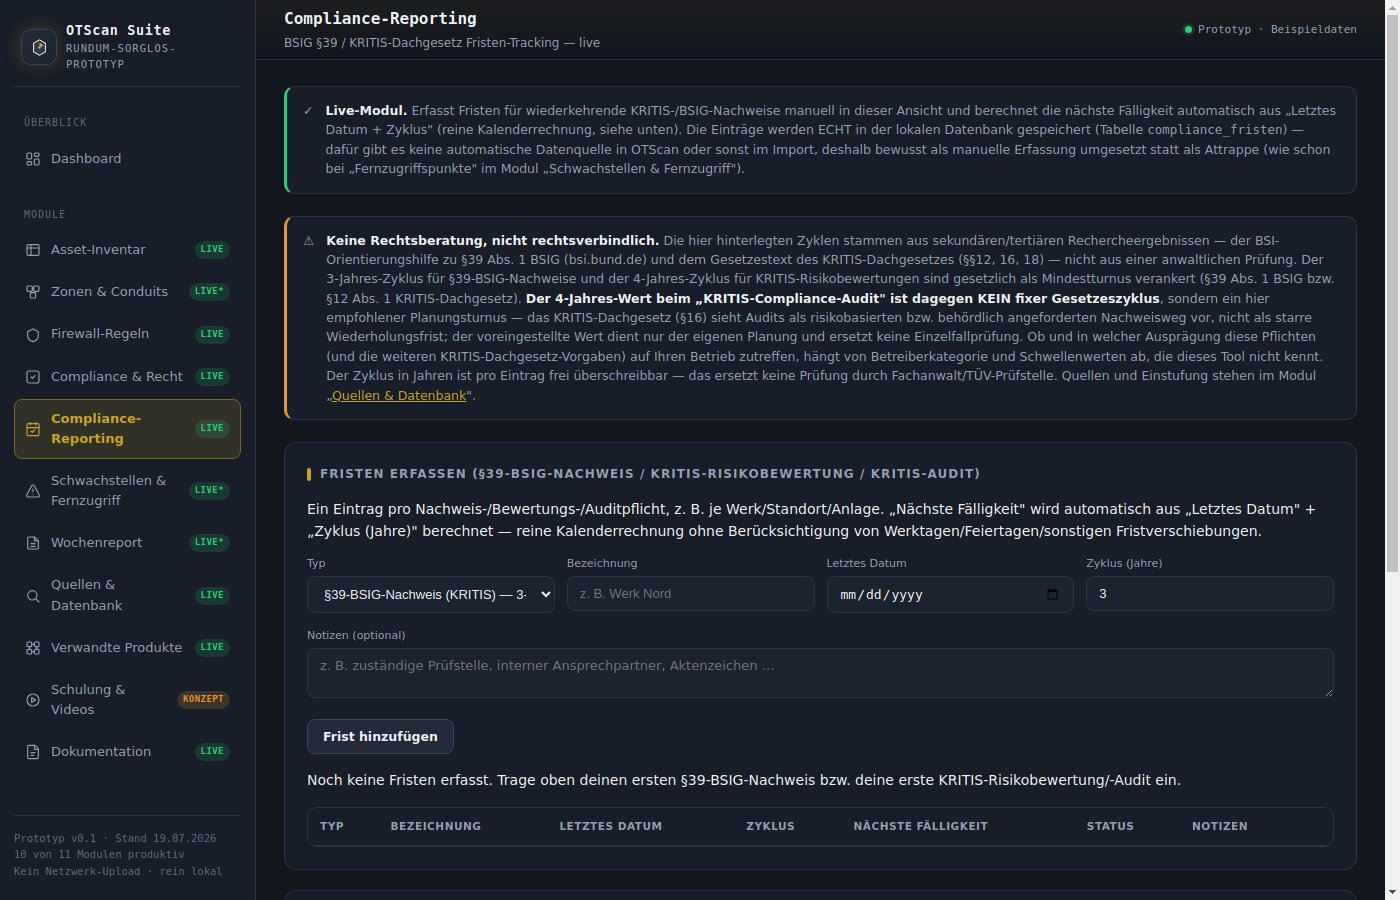Click the Bezeichnung input field
The height and width of the screenshot is (900, 1400).
click(690, 594)
